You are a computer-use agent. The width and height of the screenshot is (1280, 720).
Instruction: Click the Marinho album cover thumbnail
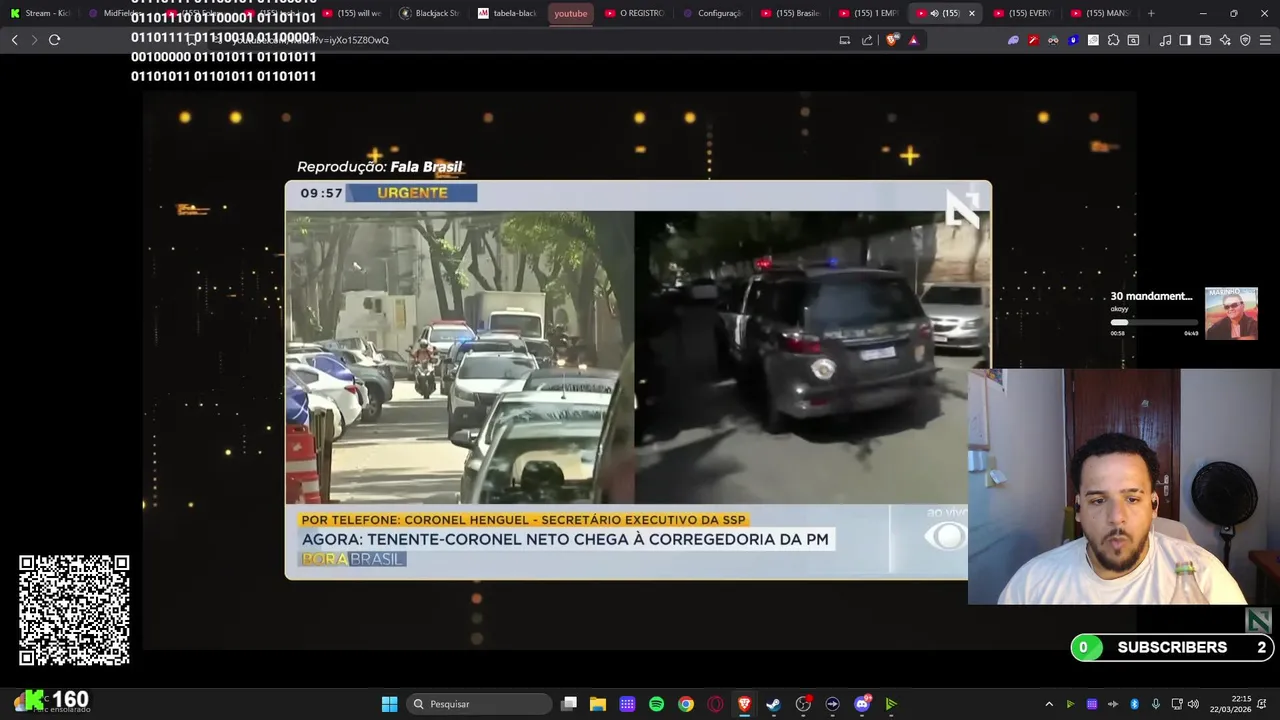(1231, 314)
